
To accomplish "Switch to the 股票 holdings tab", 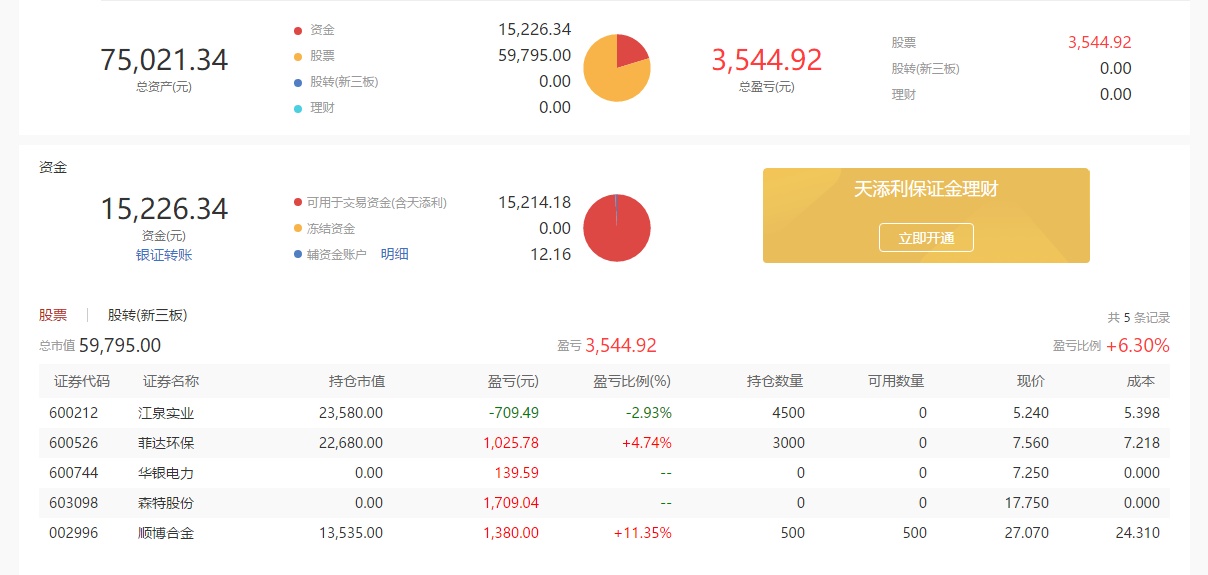I will [53, 315].
